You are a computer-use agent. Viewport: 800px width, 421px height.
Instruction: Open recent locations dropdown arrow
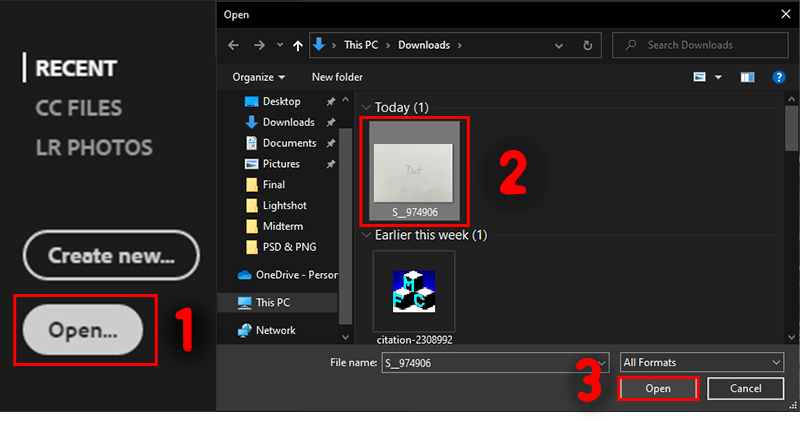tap(280, 45)
